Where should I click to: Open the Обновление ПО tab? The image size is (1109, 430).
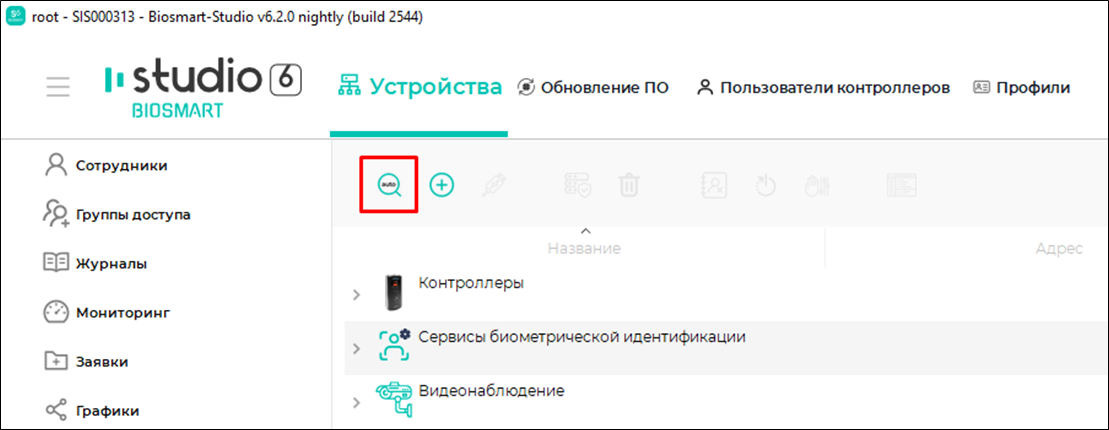tap(593, 88)
